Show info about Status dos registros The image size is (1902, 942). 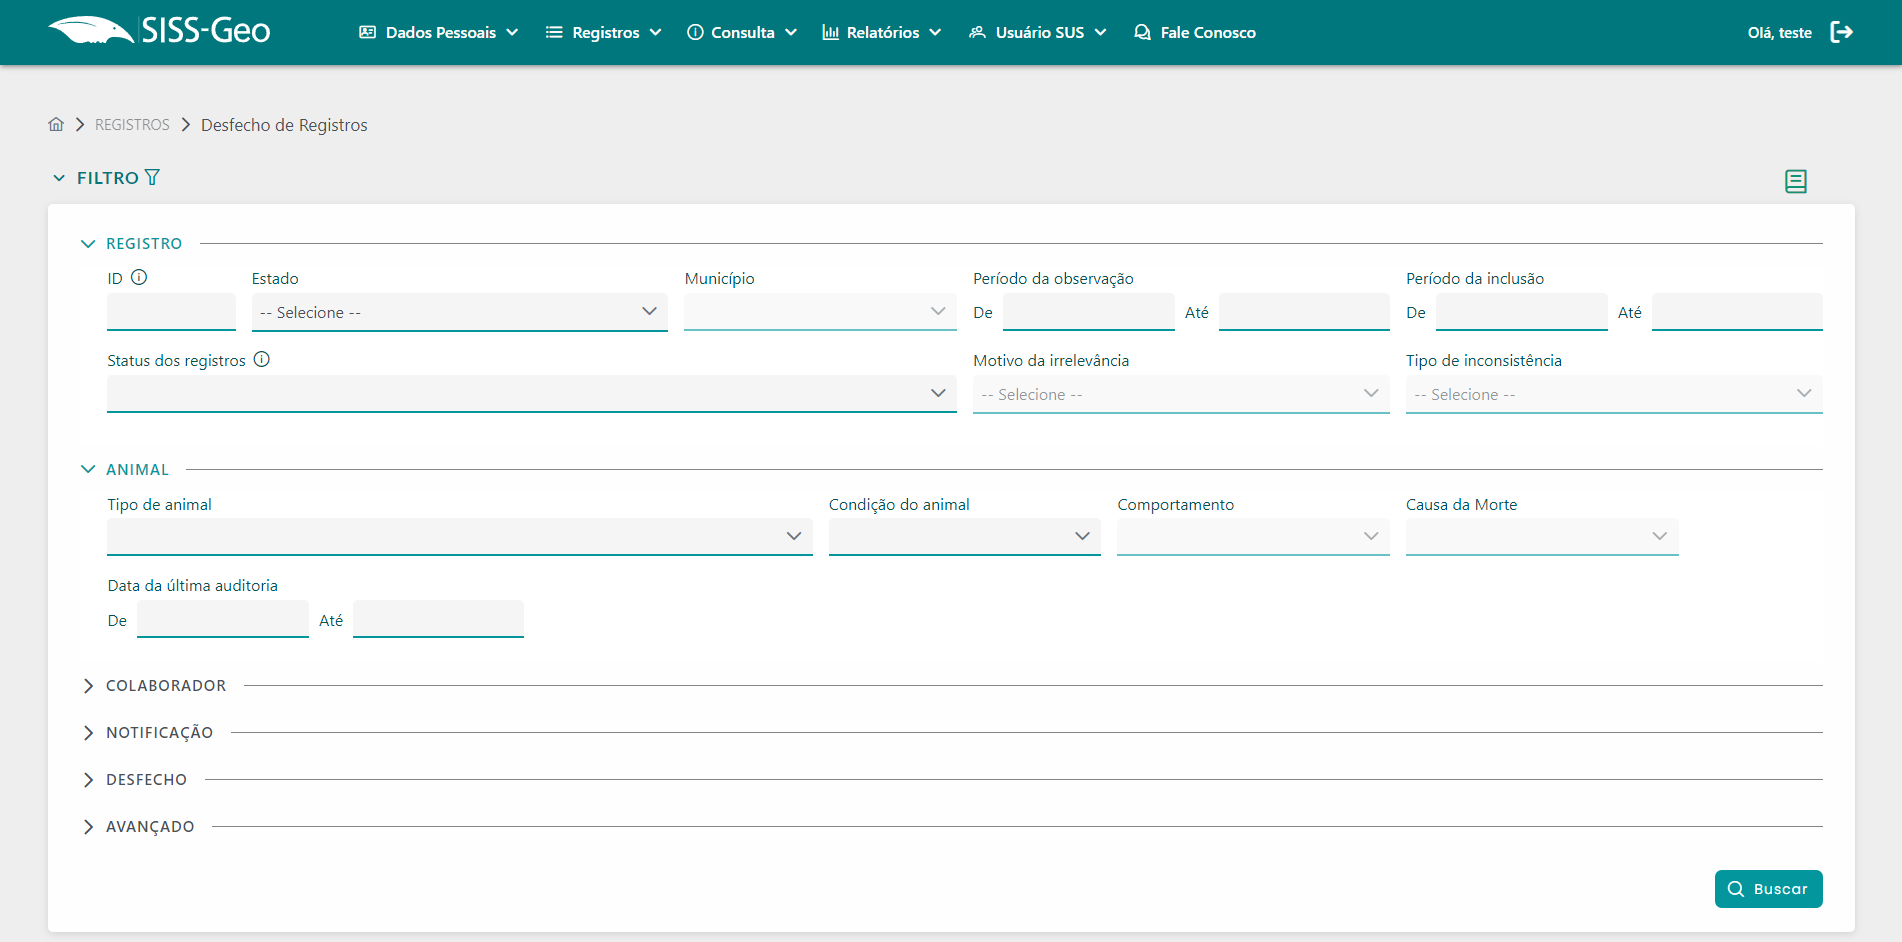(x=262, y=359)
